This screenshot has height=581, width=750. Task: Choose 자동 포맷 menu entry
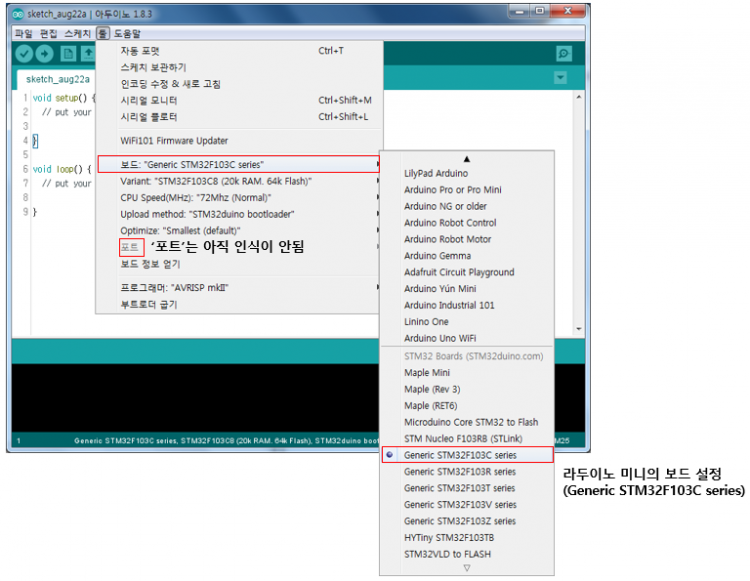[239, 51]
